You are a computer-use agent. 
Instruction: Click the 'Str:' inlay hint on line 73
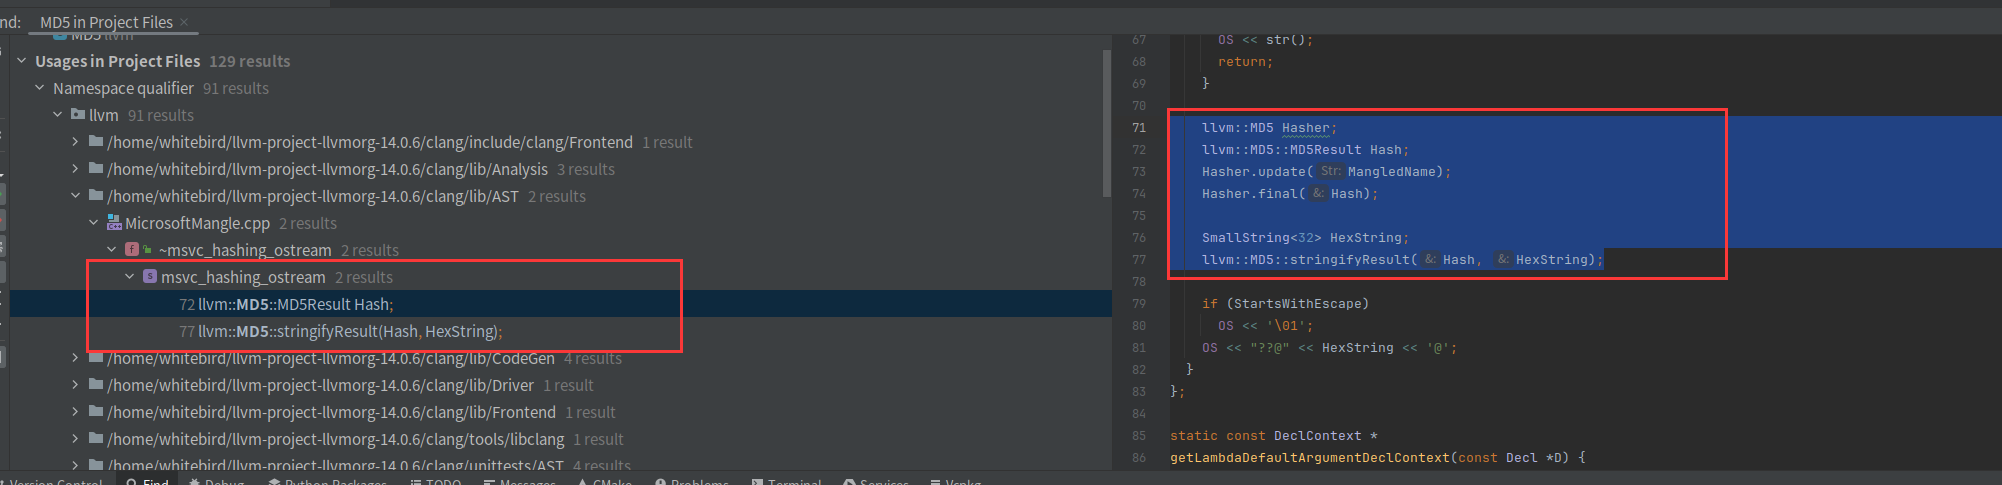click(x=1330, y=171)
